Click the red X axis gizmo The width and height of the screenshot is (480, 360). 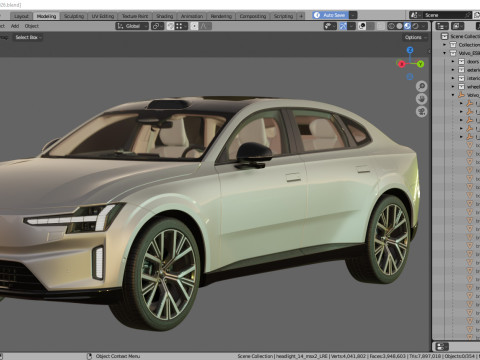tap(402, 64)
